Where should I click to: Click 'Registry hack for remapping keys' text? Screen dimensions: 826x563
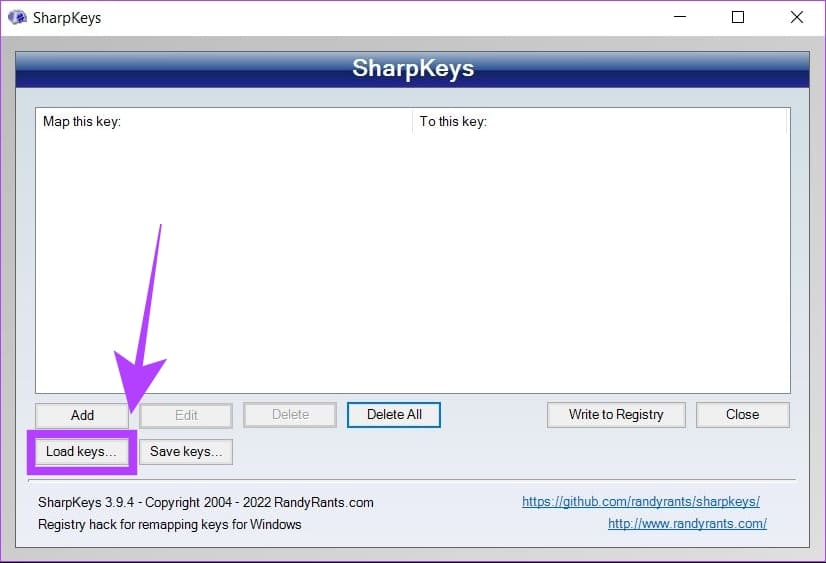pyautogui.click(x=170, y=525)
